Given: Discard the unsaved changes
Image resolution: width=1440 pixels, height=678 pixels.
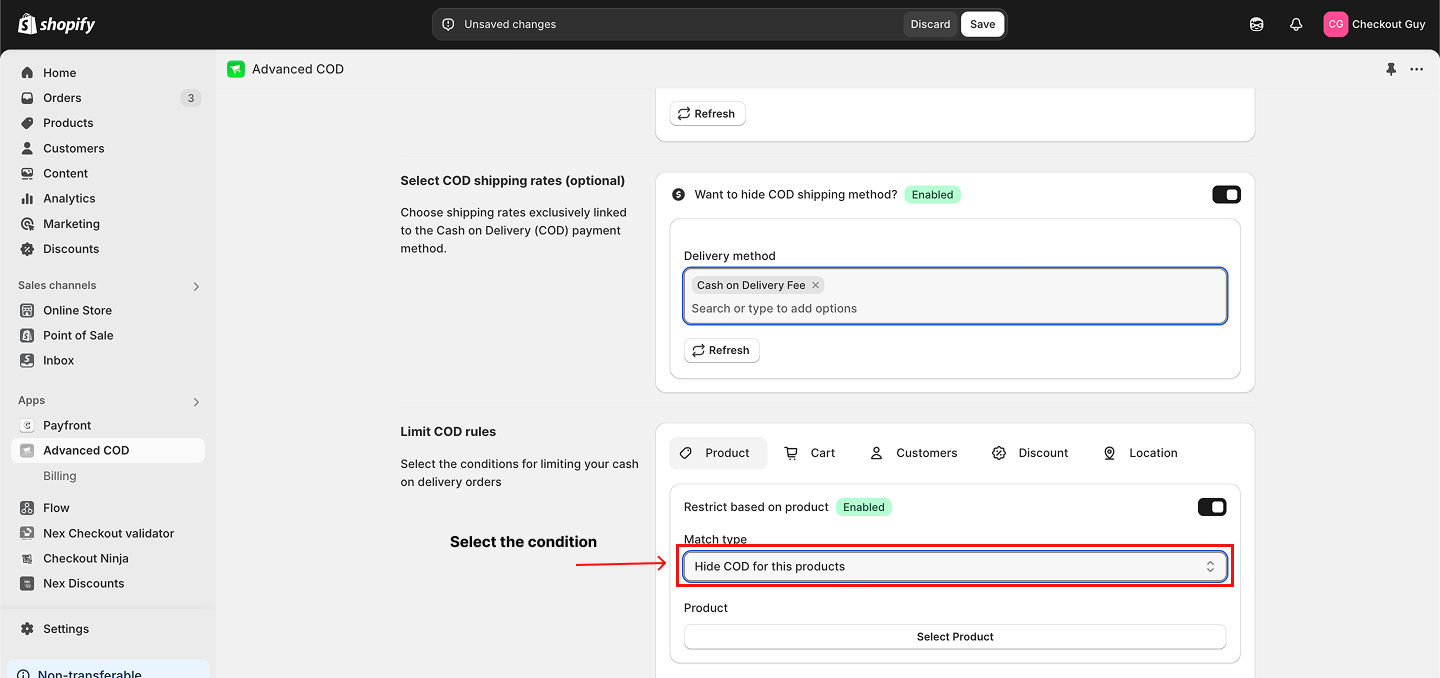Looking at the screenshot, I should pyautogui.click(x=930, y=24).
